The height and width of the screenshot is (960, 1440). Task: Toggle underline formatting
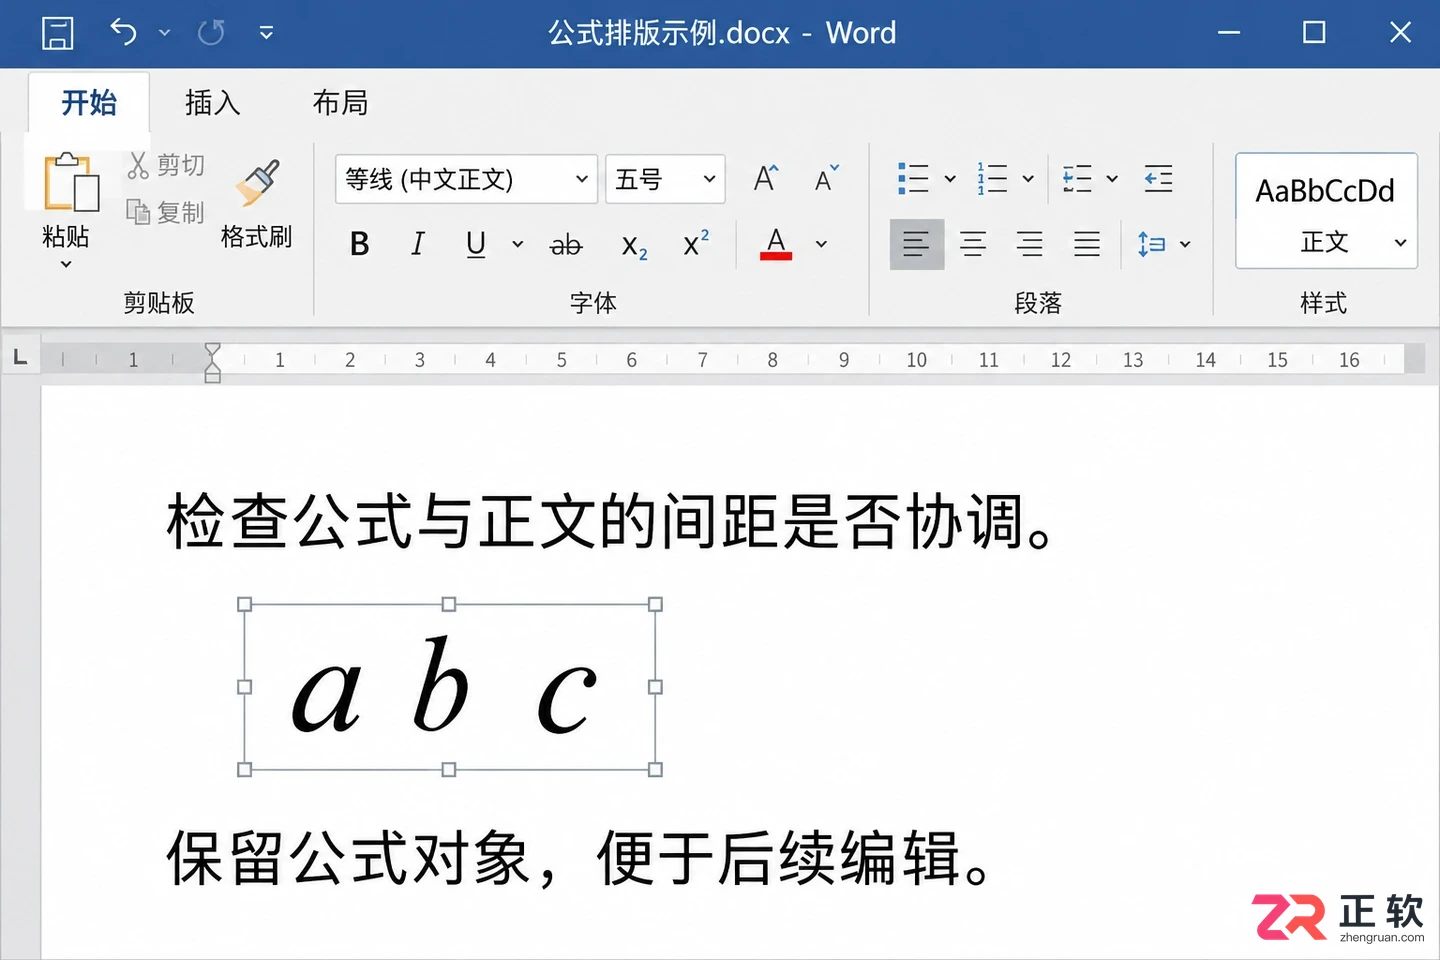[476, 244]
